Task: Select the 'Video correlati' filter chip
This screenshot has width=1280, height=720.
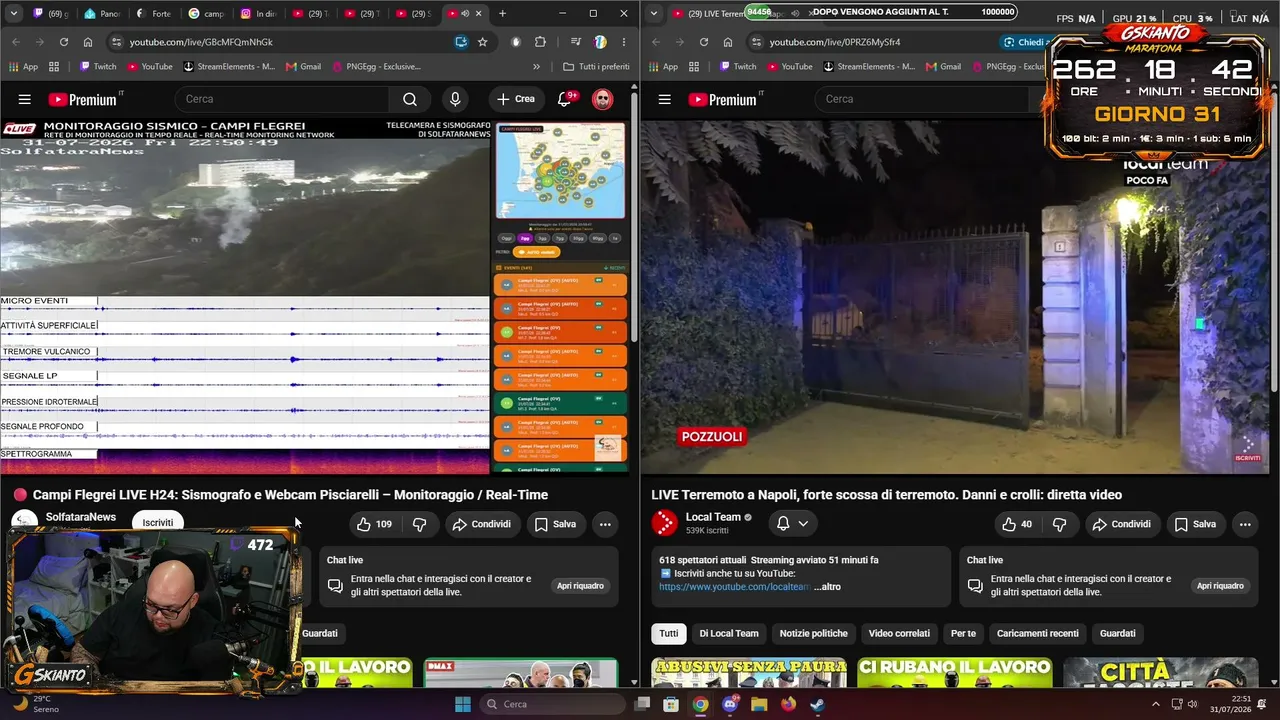Action: click(x=899, y=633)
